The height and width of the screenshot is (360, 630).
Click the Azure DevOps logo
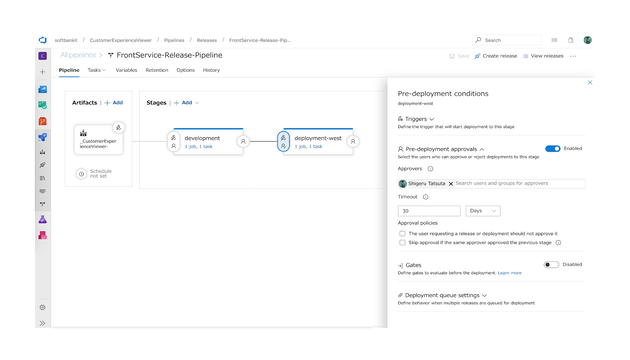(x=43, y=40)
